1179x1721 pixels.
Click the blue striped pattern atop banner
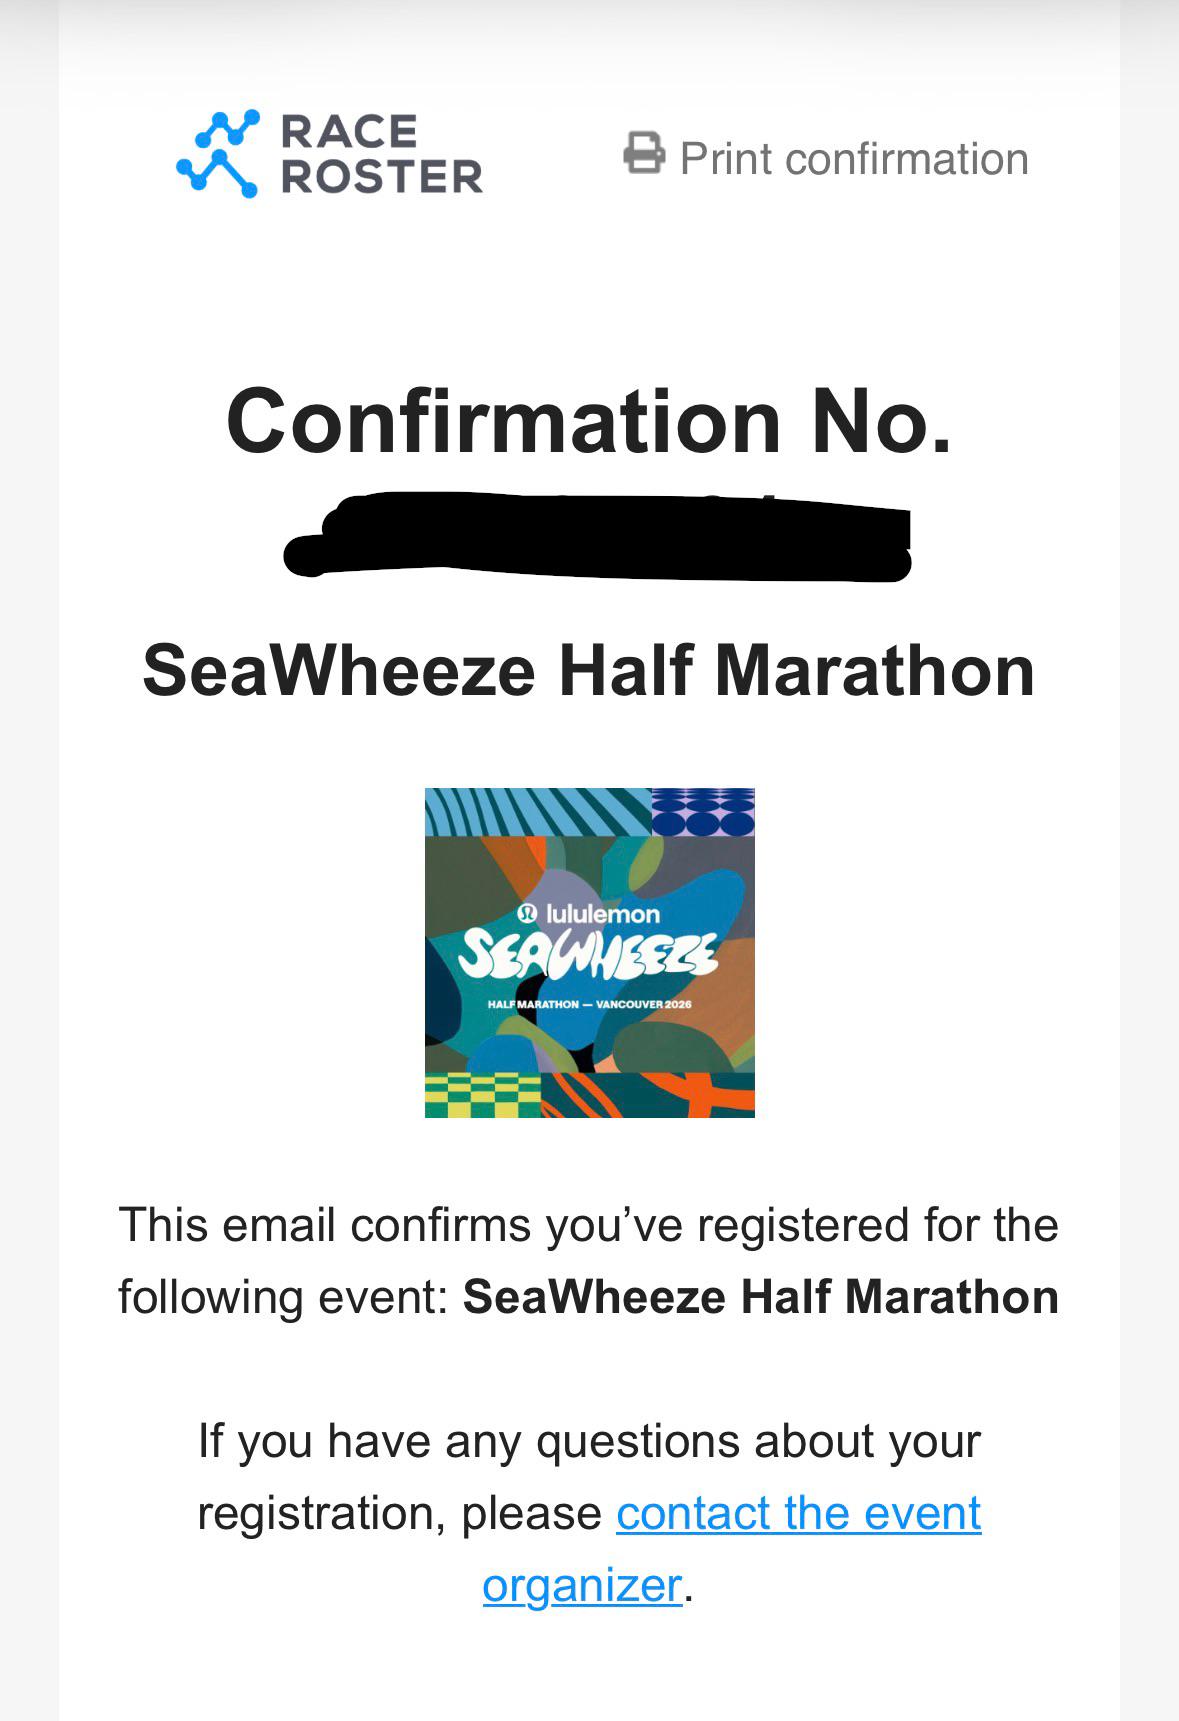click(537, 811)
